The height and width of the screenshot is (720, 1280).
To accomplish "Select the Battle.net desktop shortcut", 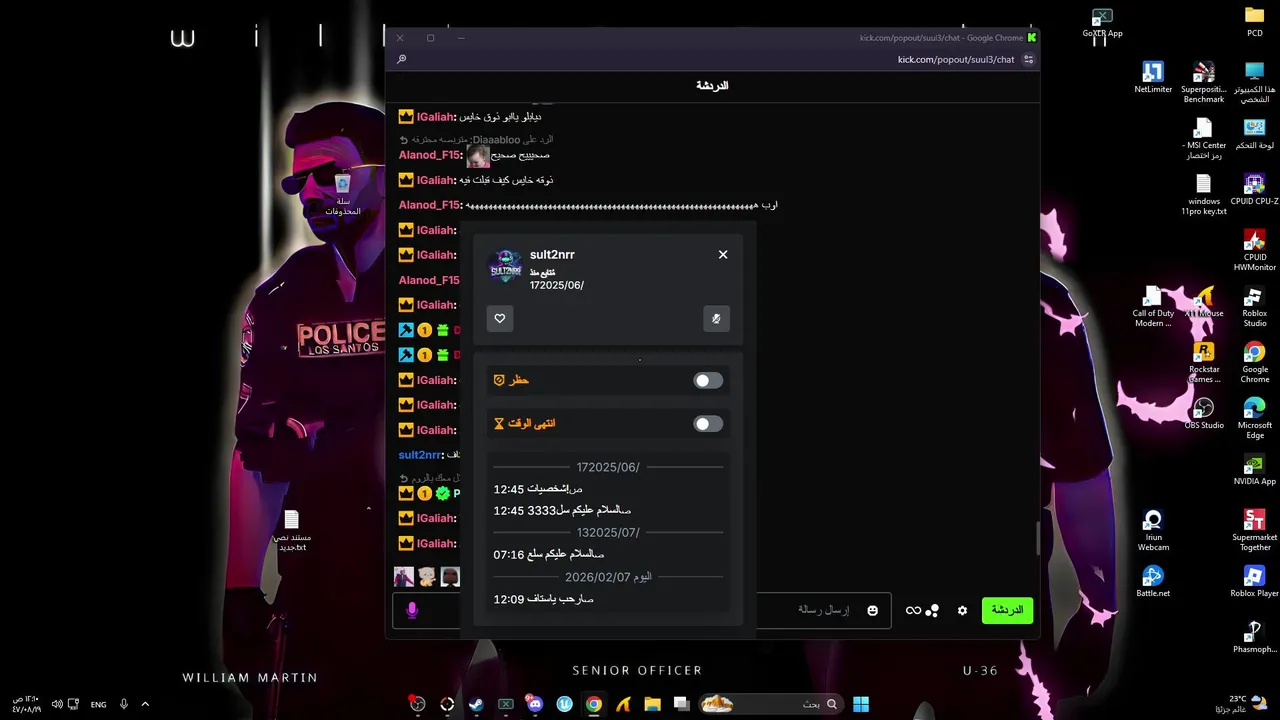I will click(1153, 581).
